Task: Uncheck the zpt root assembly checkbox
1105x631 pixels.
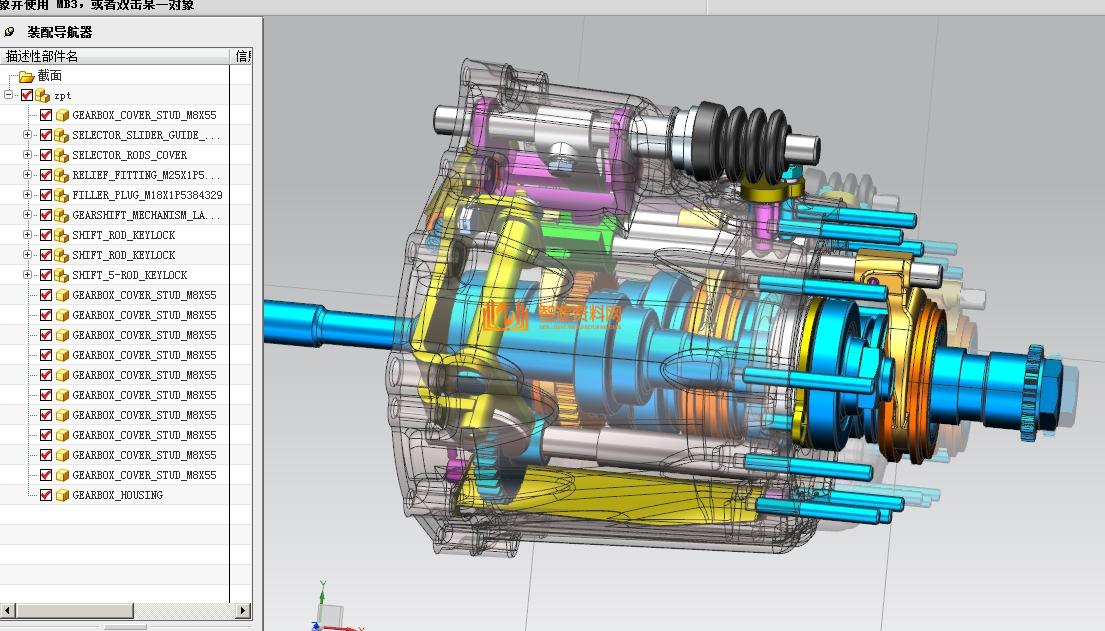Action: pyautogui.click(x=27, y=96)
